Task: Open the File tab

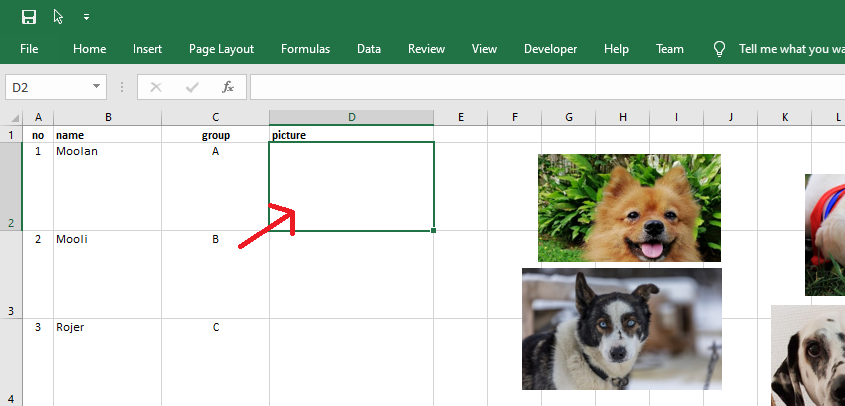Action: tap(29, 49)
